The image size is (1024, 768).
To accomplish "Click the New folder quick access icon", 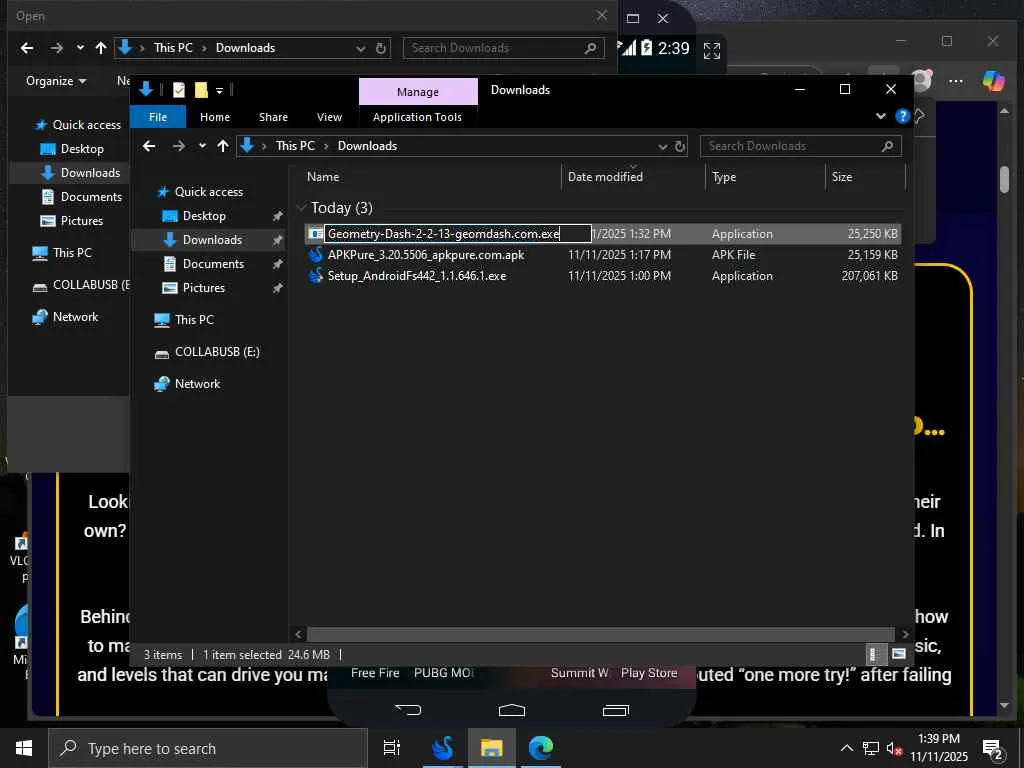I will click(x=201, y=90).
